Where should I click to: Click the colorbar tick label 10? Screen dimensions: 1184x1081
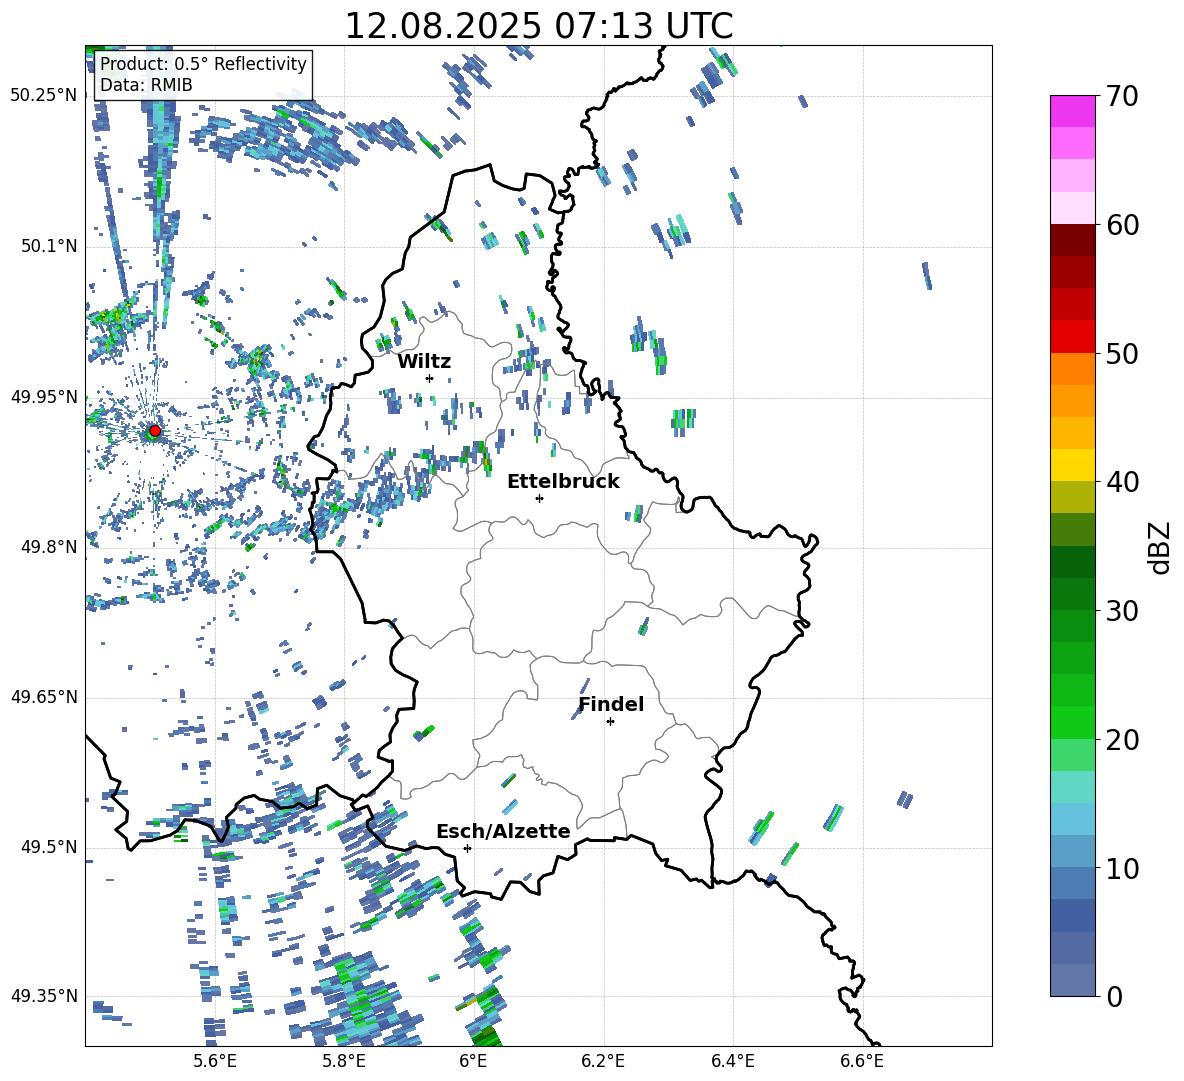1123,869
